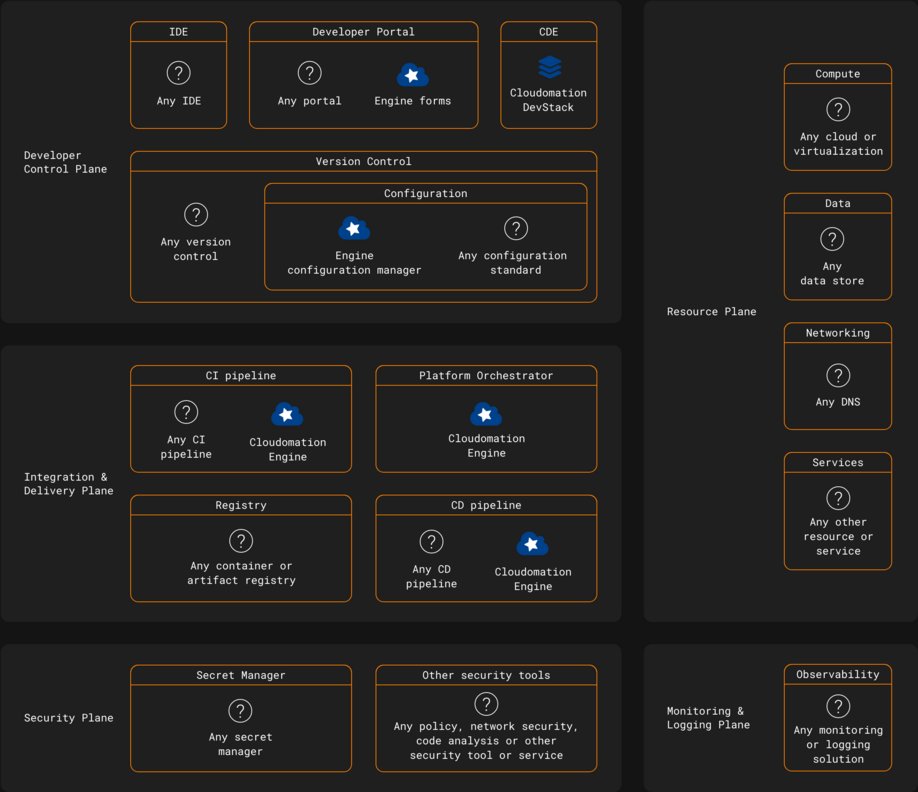Click Cloudomation Engine text in Platform Orchestrator
Viewport: 918px width, 792px height.
tap(486, 445)
